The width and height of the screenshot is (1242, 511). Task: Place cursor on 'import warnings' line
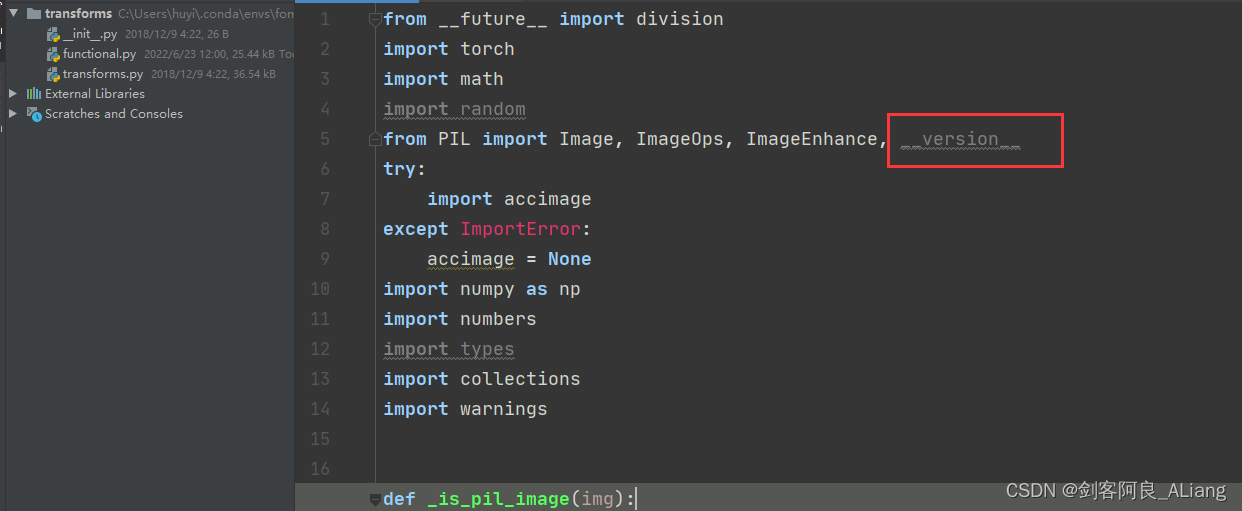click(465, 409)
